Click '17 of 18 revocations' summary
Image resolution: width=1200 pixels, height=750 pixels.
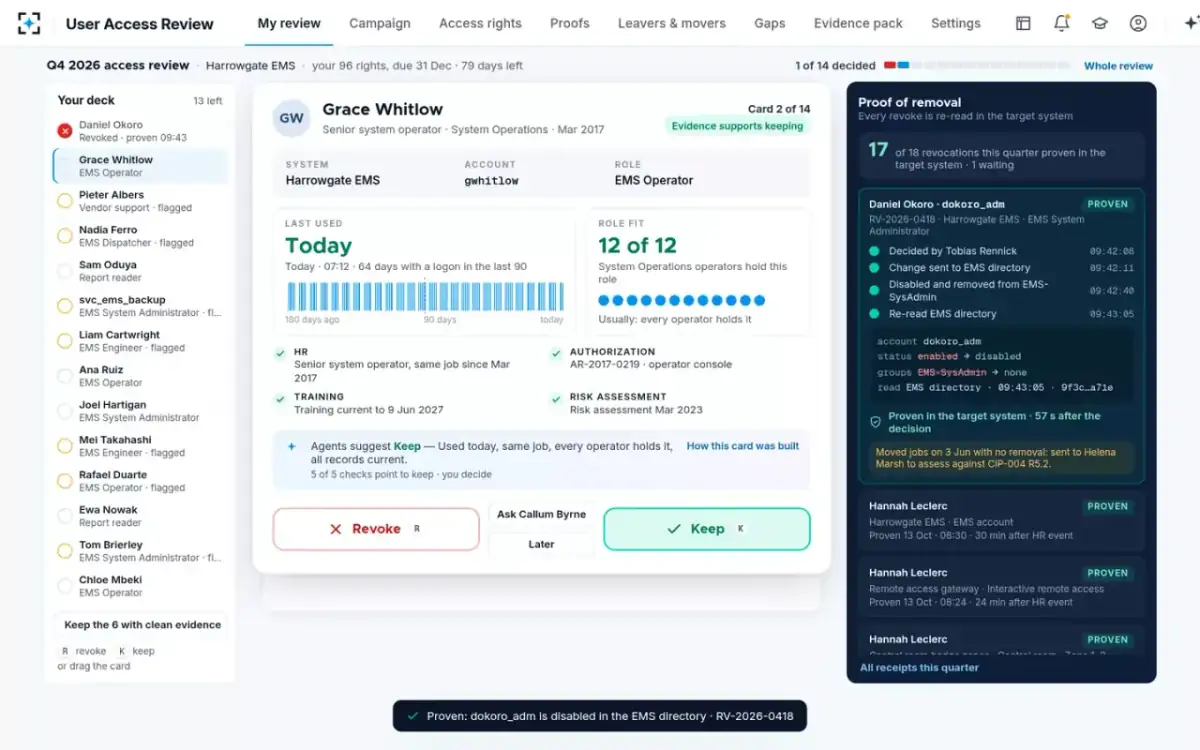click(1001, 155)
